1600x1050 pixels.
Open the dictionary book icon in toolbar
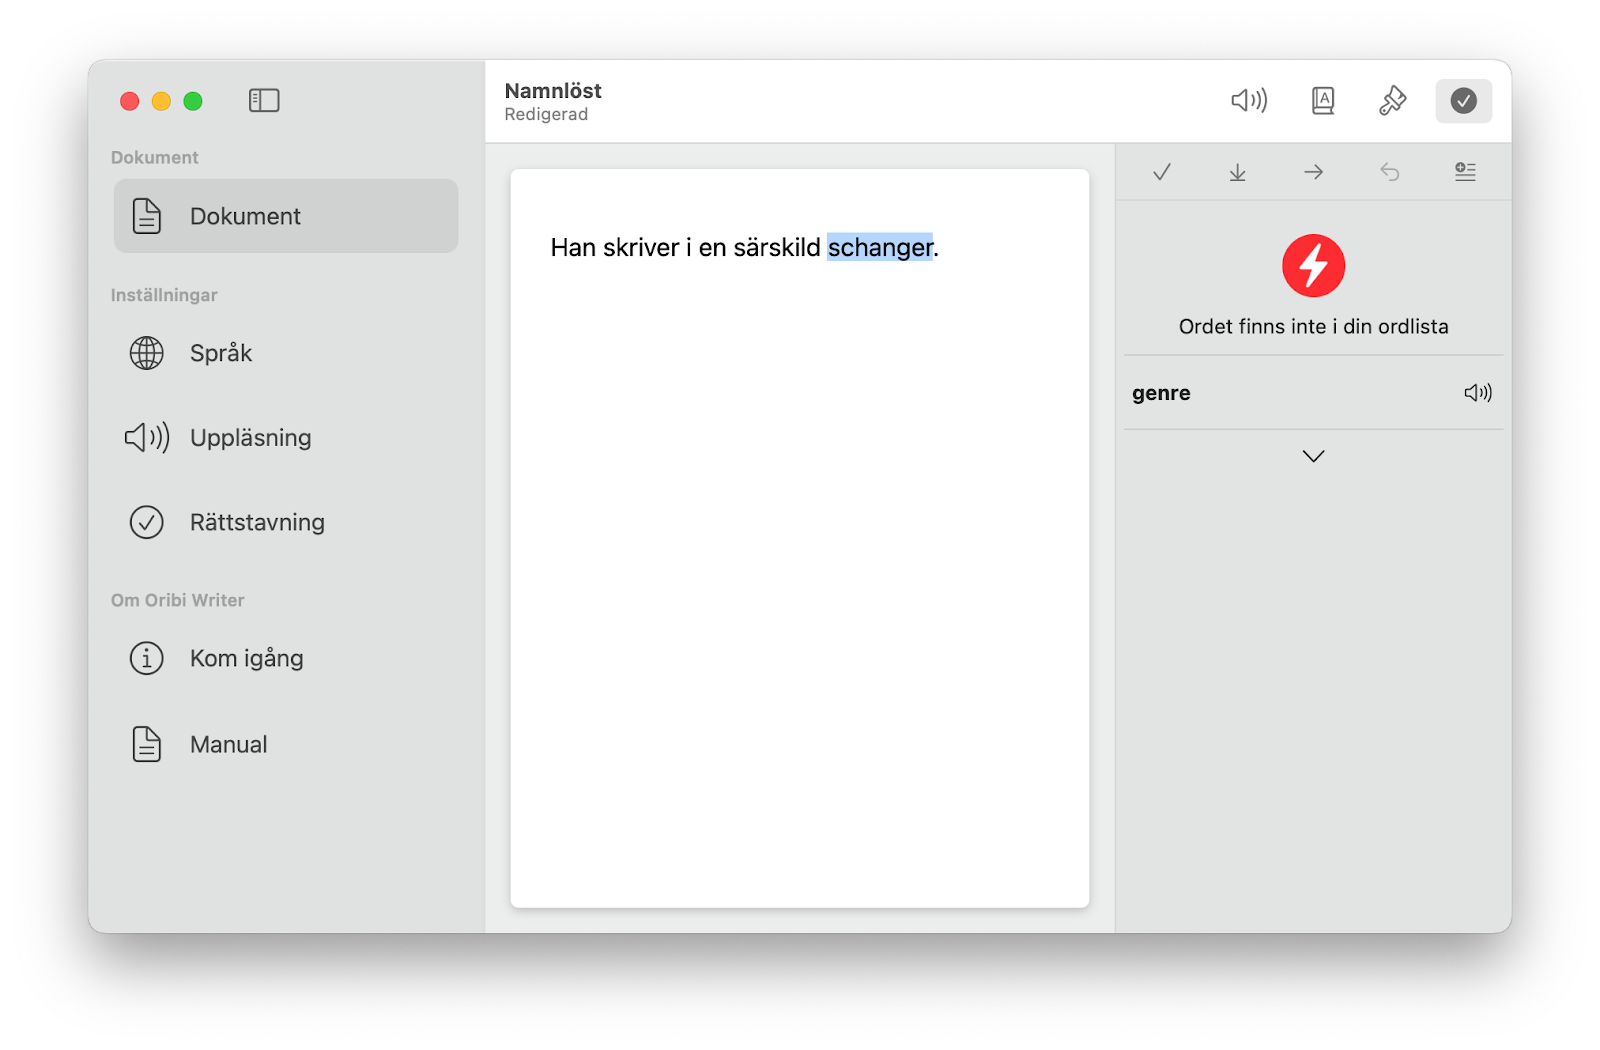pos(1323,100)
